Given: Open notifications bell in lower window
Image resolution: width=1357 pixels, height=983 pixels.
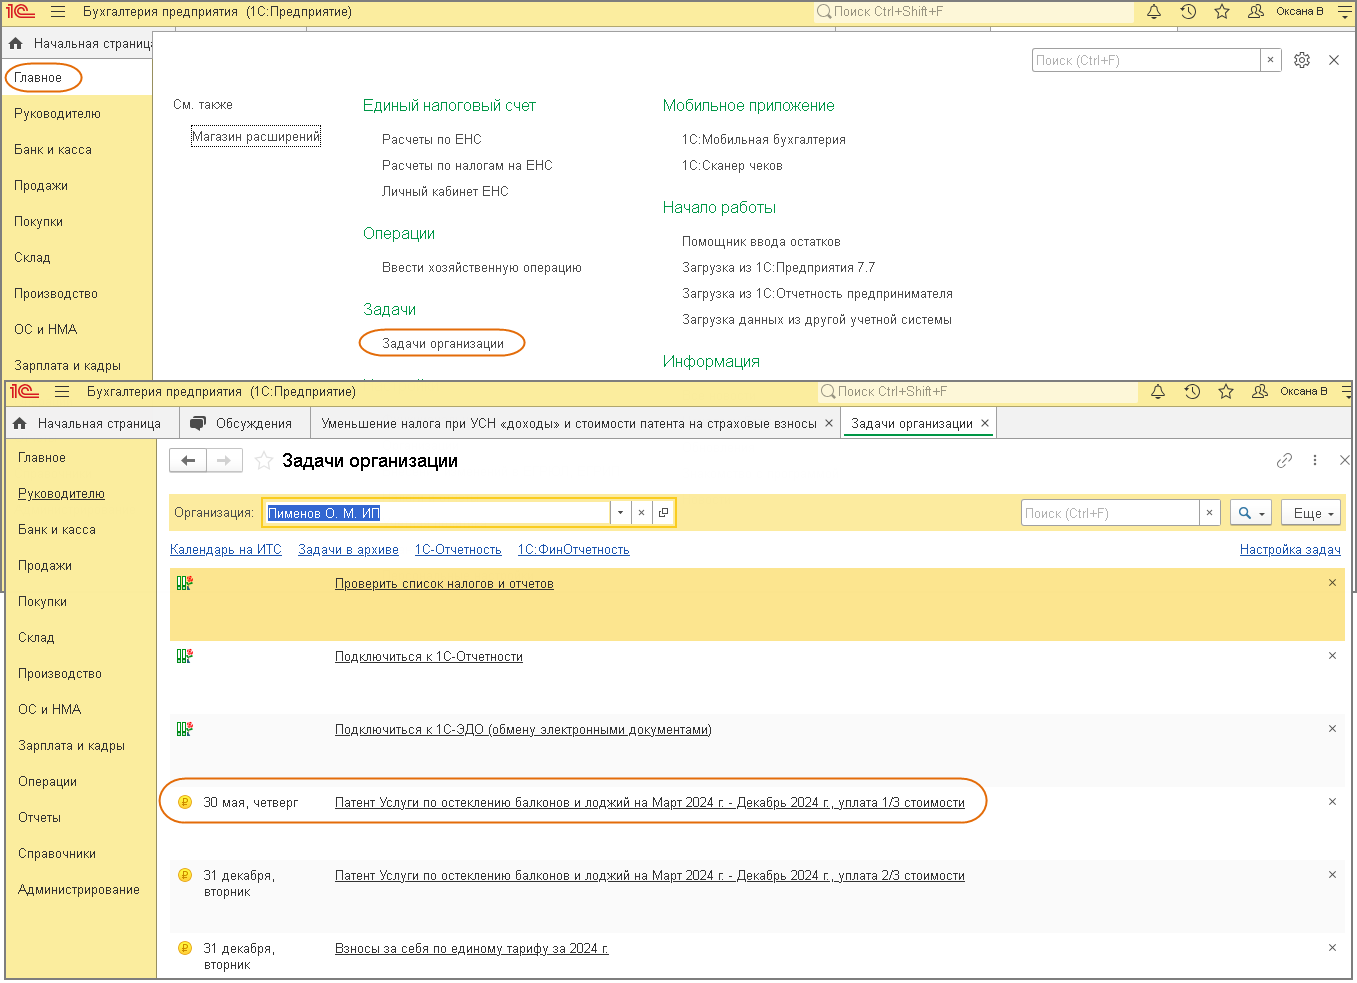Looking at the screenshot, I should tap(1158, 392).
